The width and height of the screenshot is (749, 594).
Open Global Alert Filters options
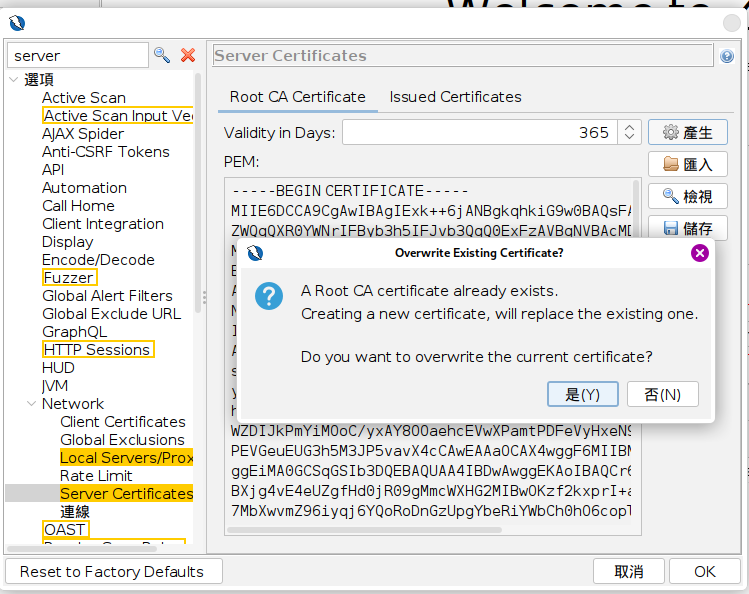(x=107, y=296)
